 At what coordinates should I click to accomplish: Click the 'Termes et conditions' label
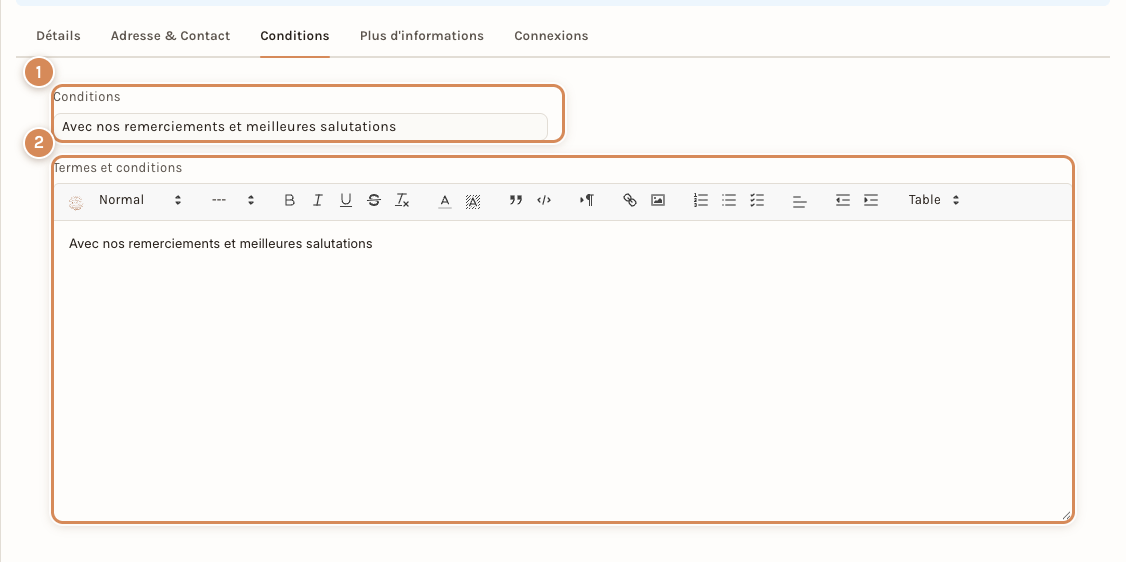pos(118,168)
